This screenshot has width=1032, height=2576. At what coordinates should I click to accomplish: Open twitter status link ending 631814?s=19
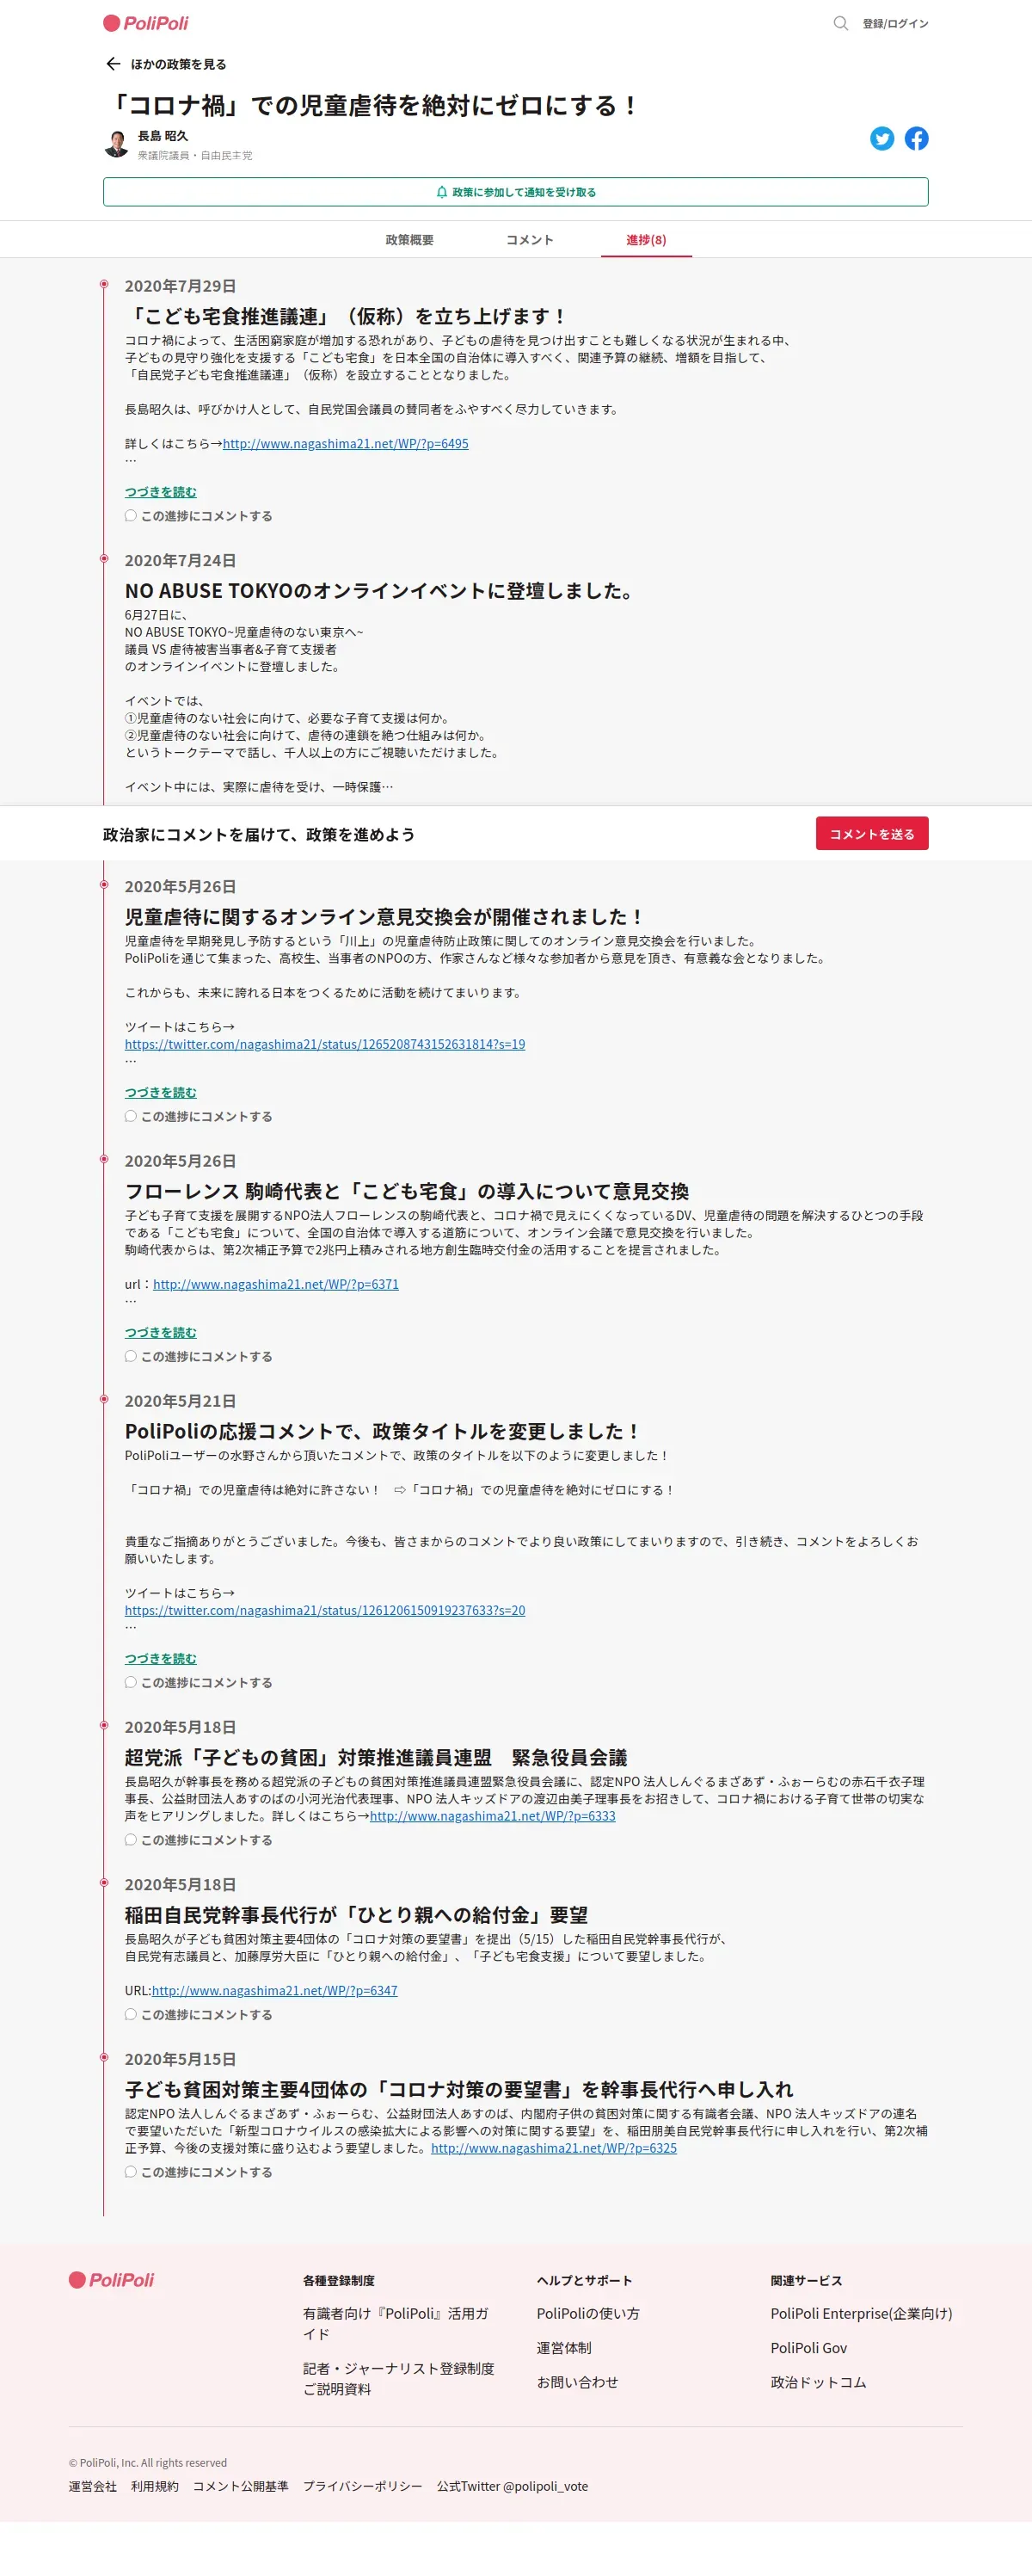pyautogui.click(x=325, y=1044)
